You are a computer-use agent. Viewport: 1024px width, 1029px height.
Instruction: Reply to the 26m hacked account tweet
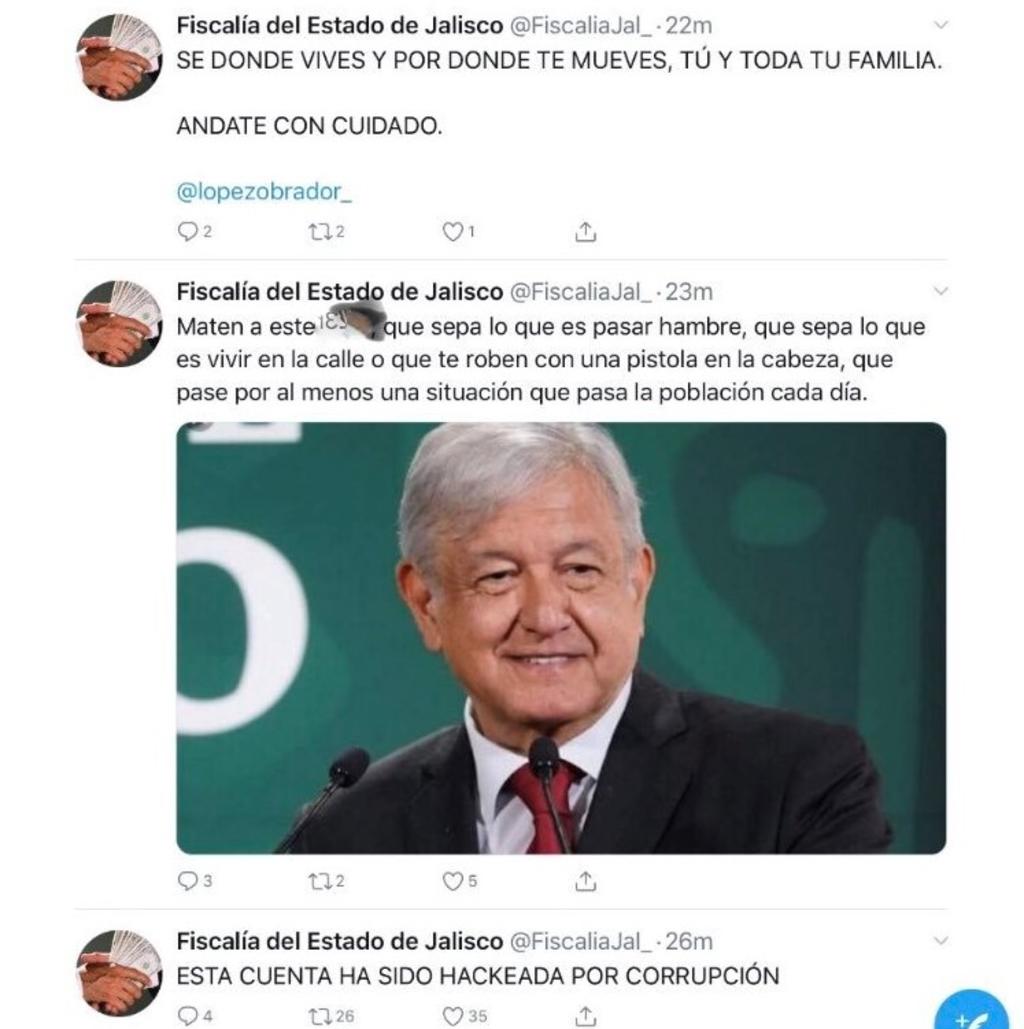[x=188, y=1016]
